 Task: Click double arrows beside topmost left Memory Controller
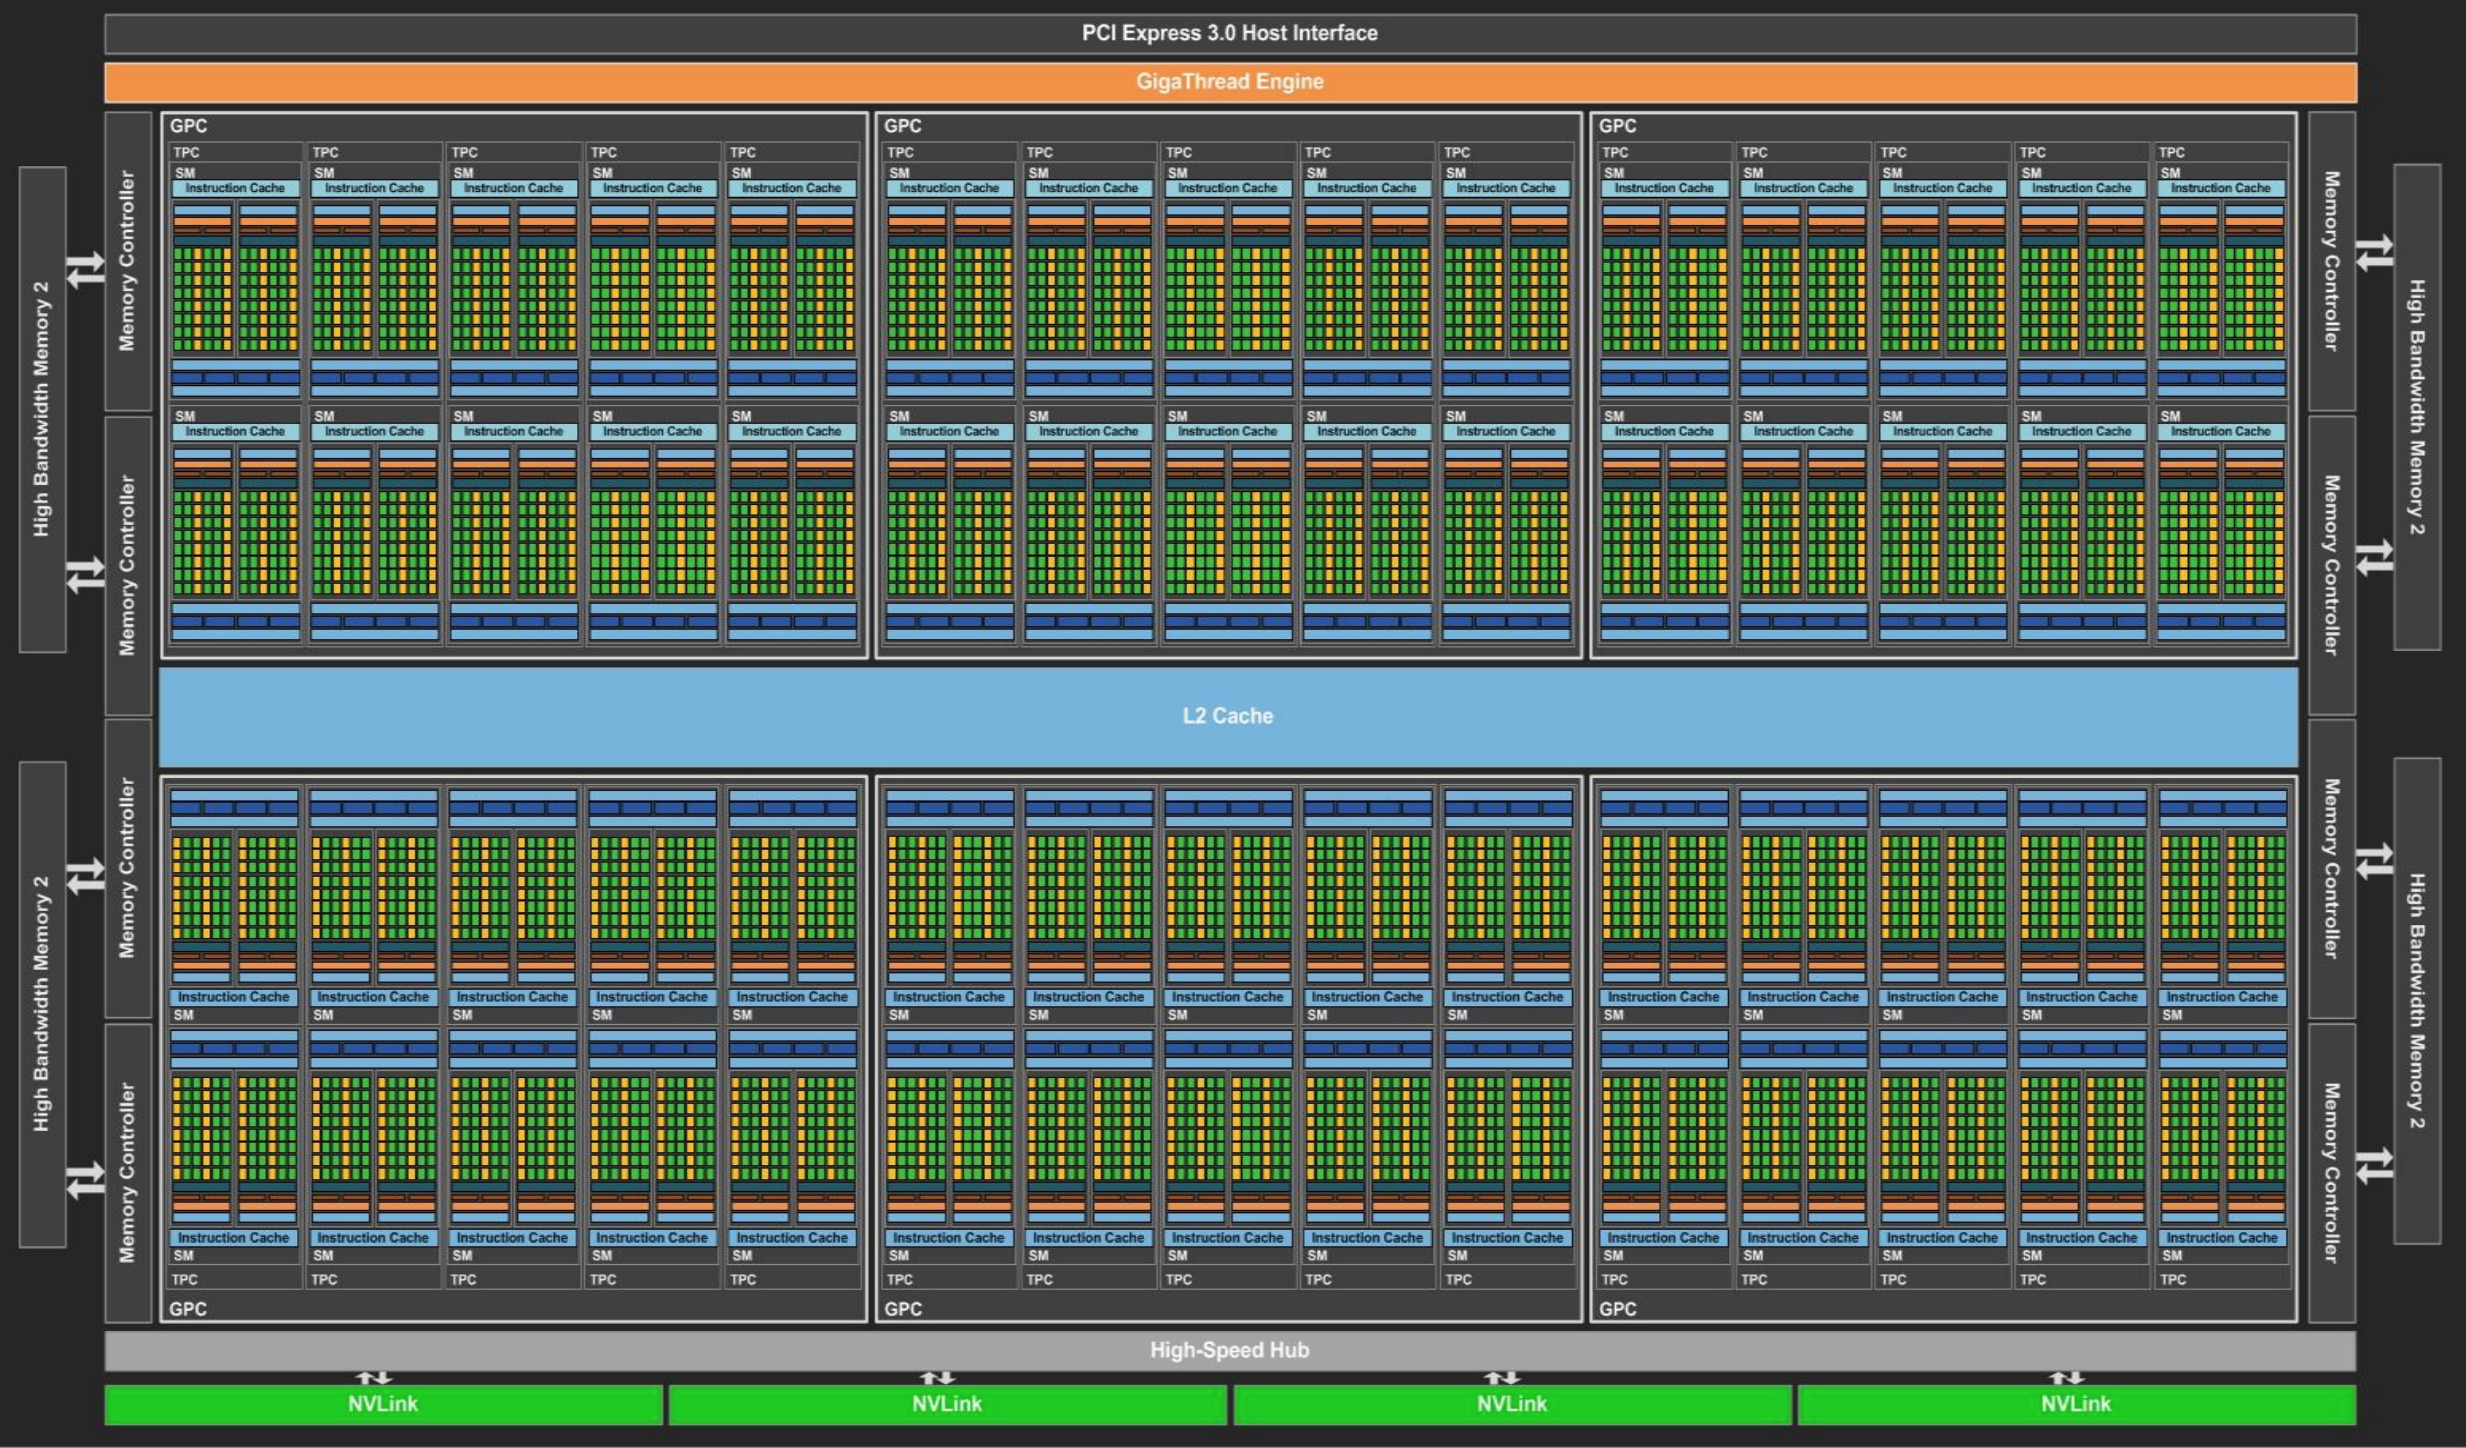click(x=86, y=270)
